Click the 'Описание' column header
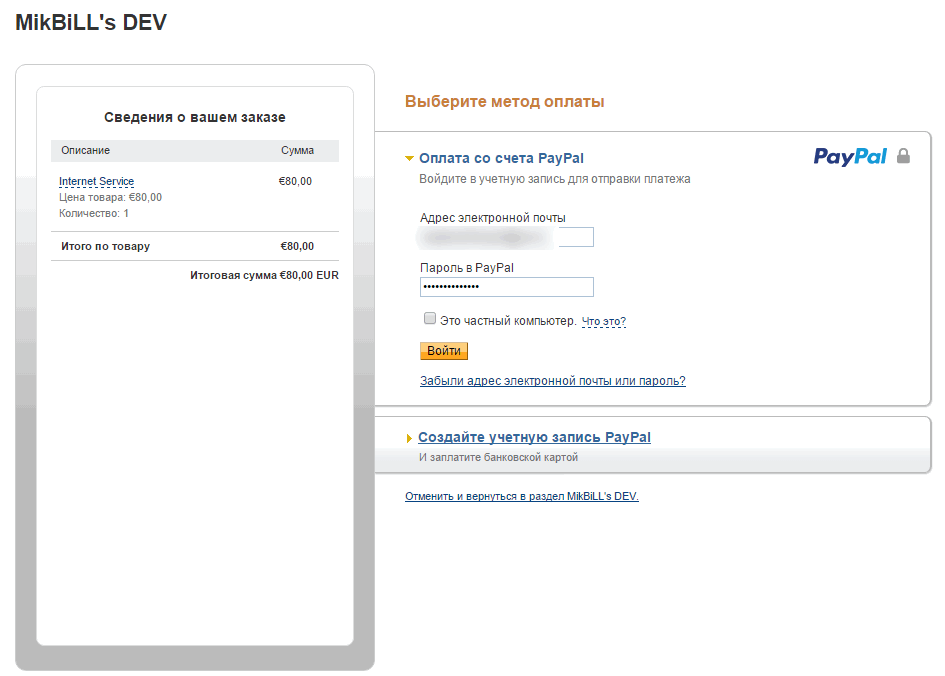 (85, 151)
